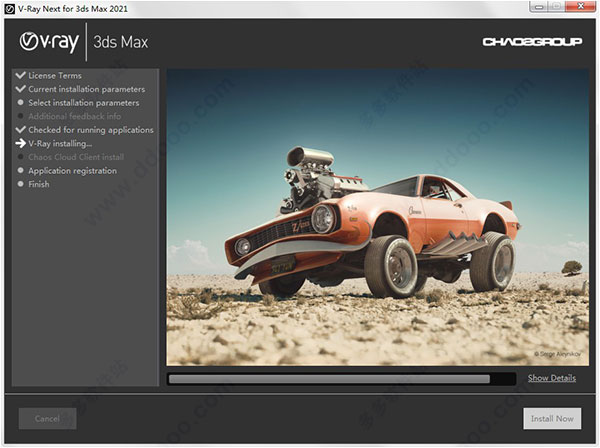Select the Select installation parameters step

83,103
